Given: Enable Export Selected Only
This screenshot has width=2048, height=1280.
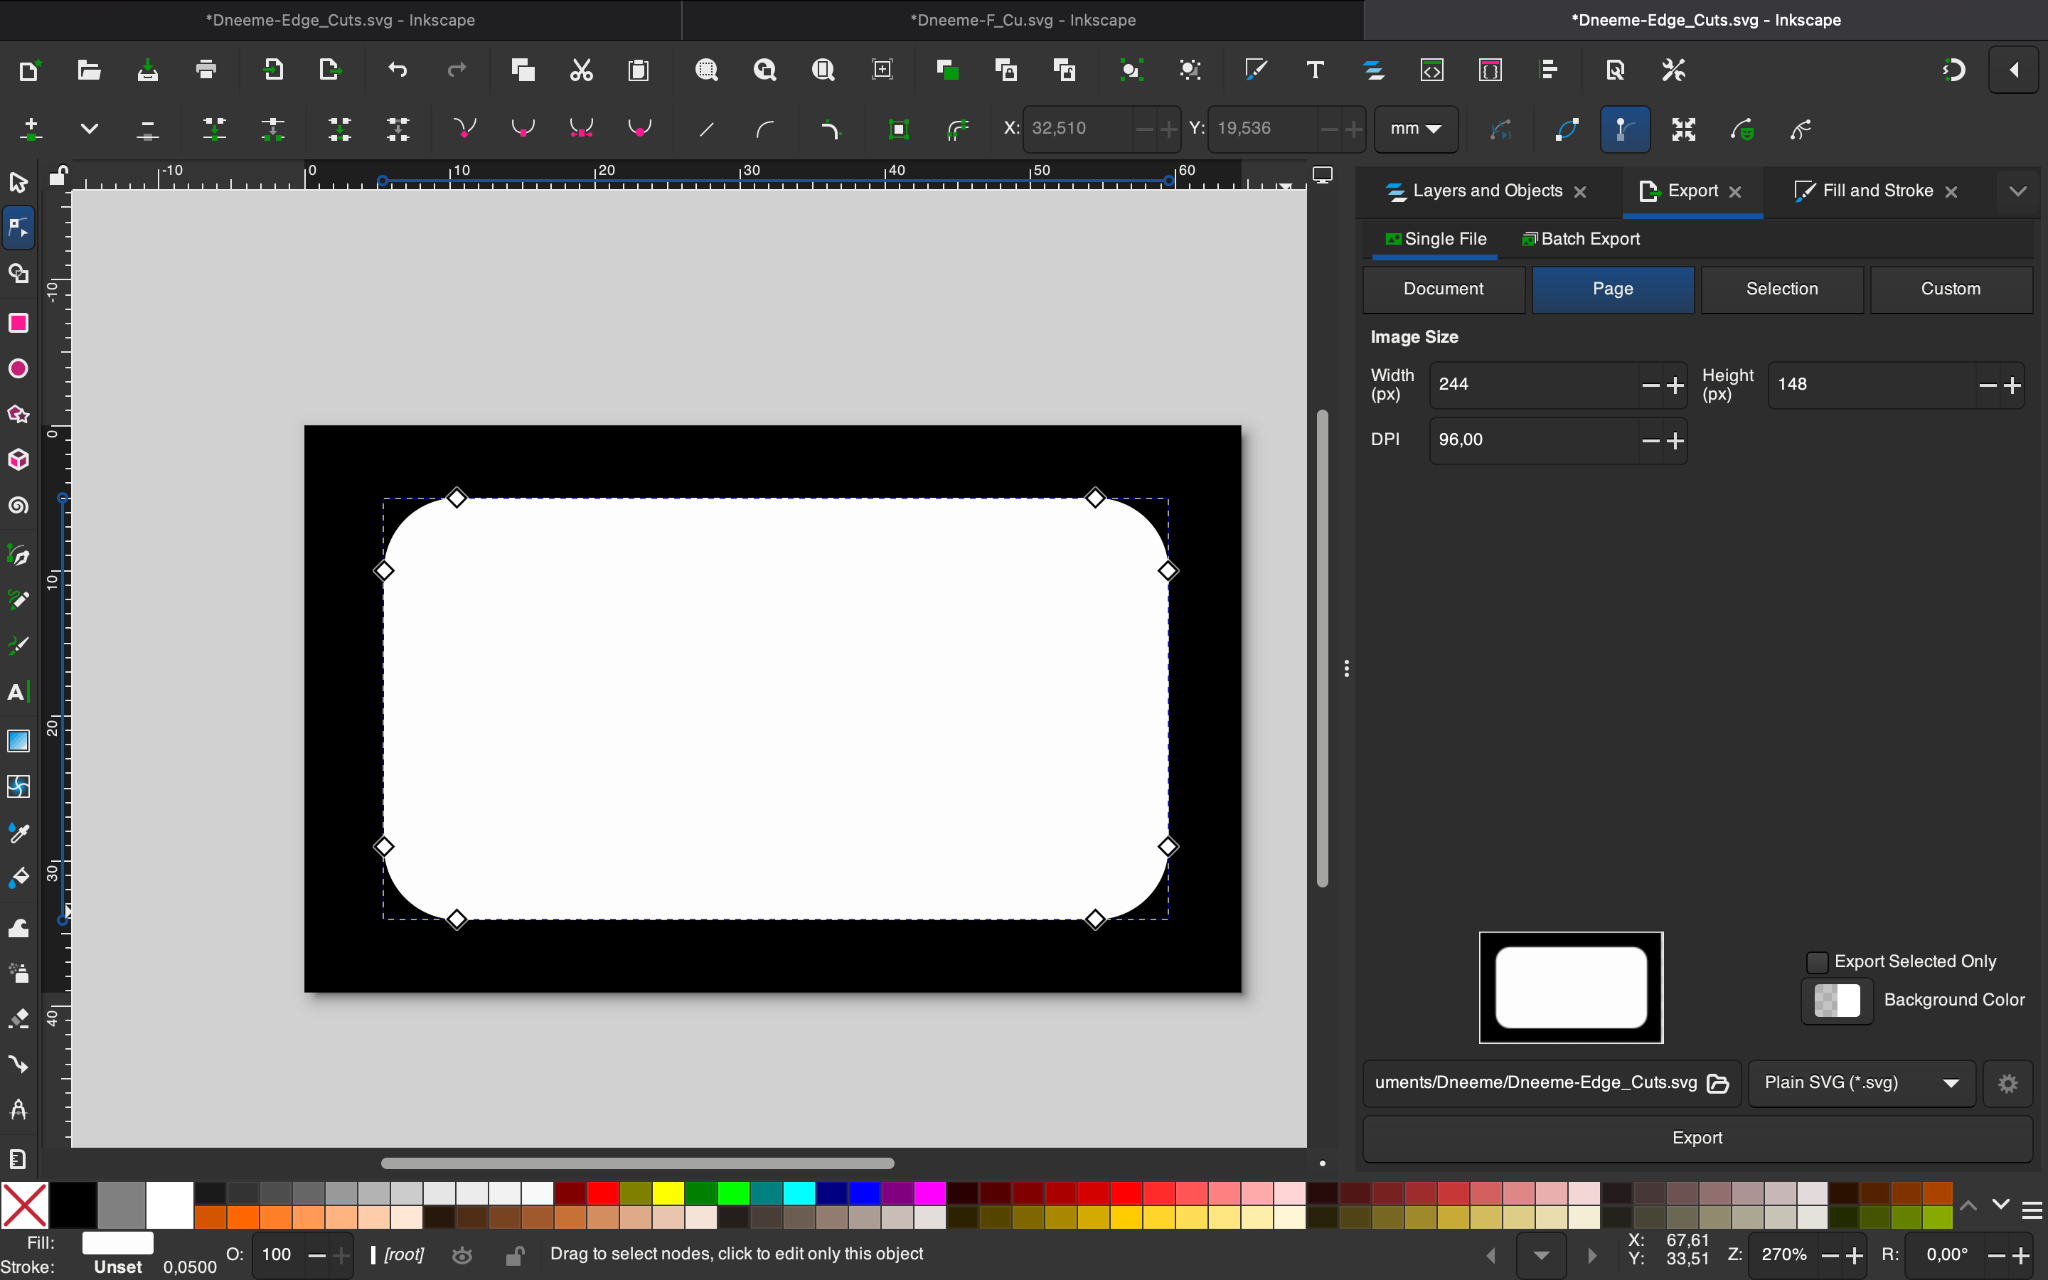Looking at the screenshot, I should click(x=1816, y=961).
